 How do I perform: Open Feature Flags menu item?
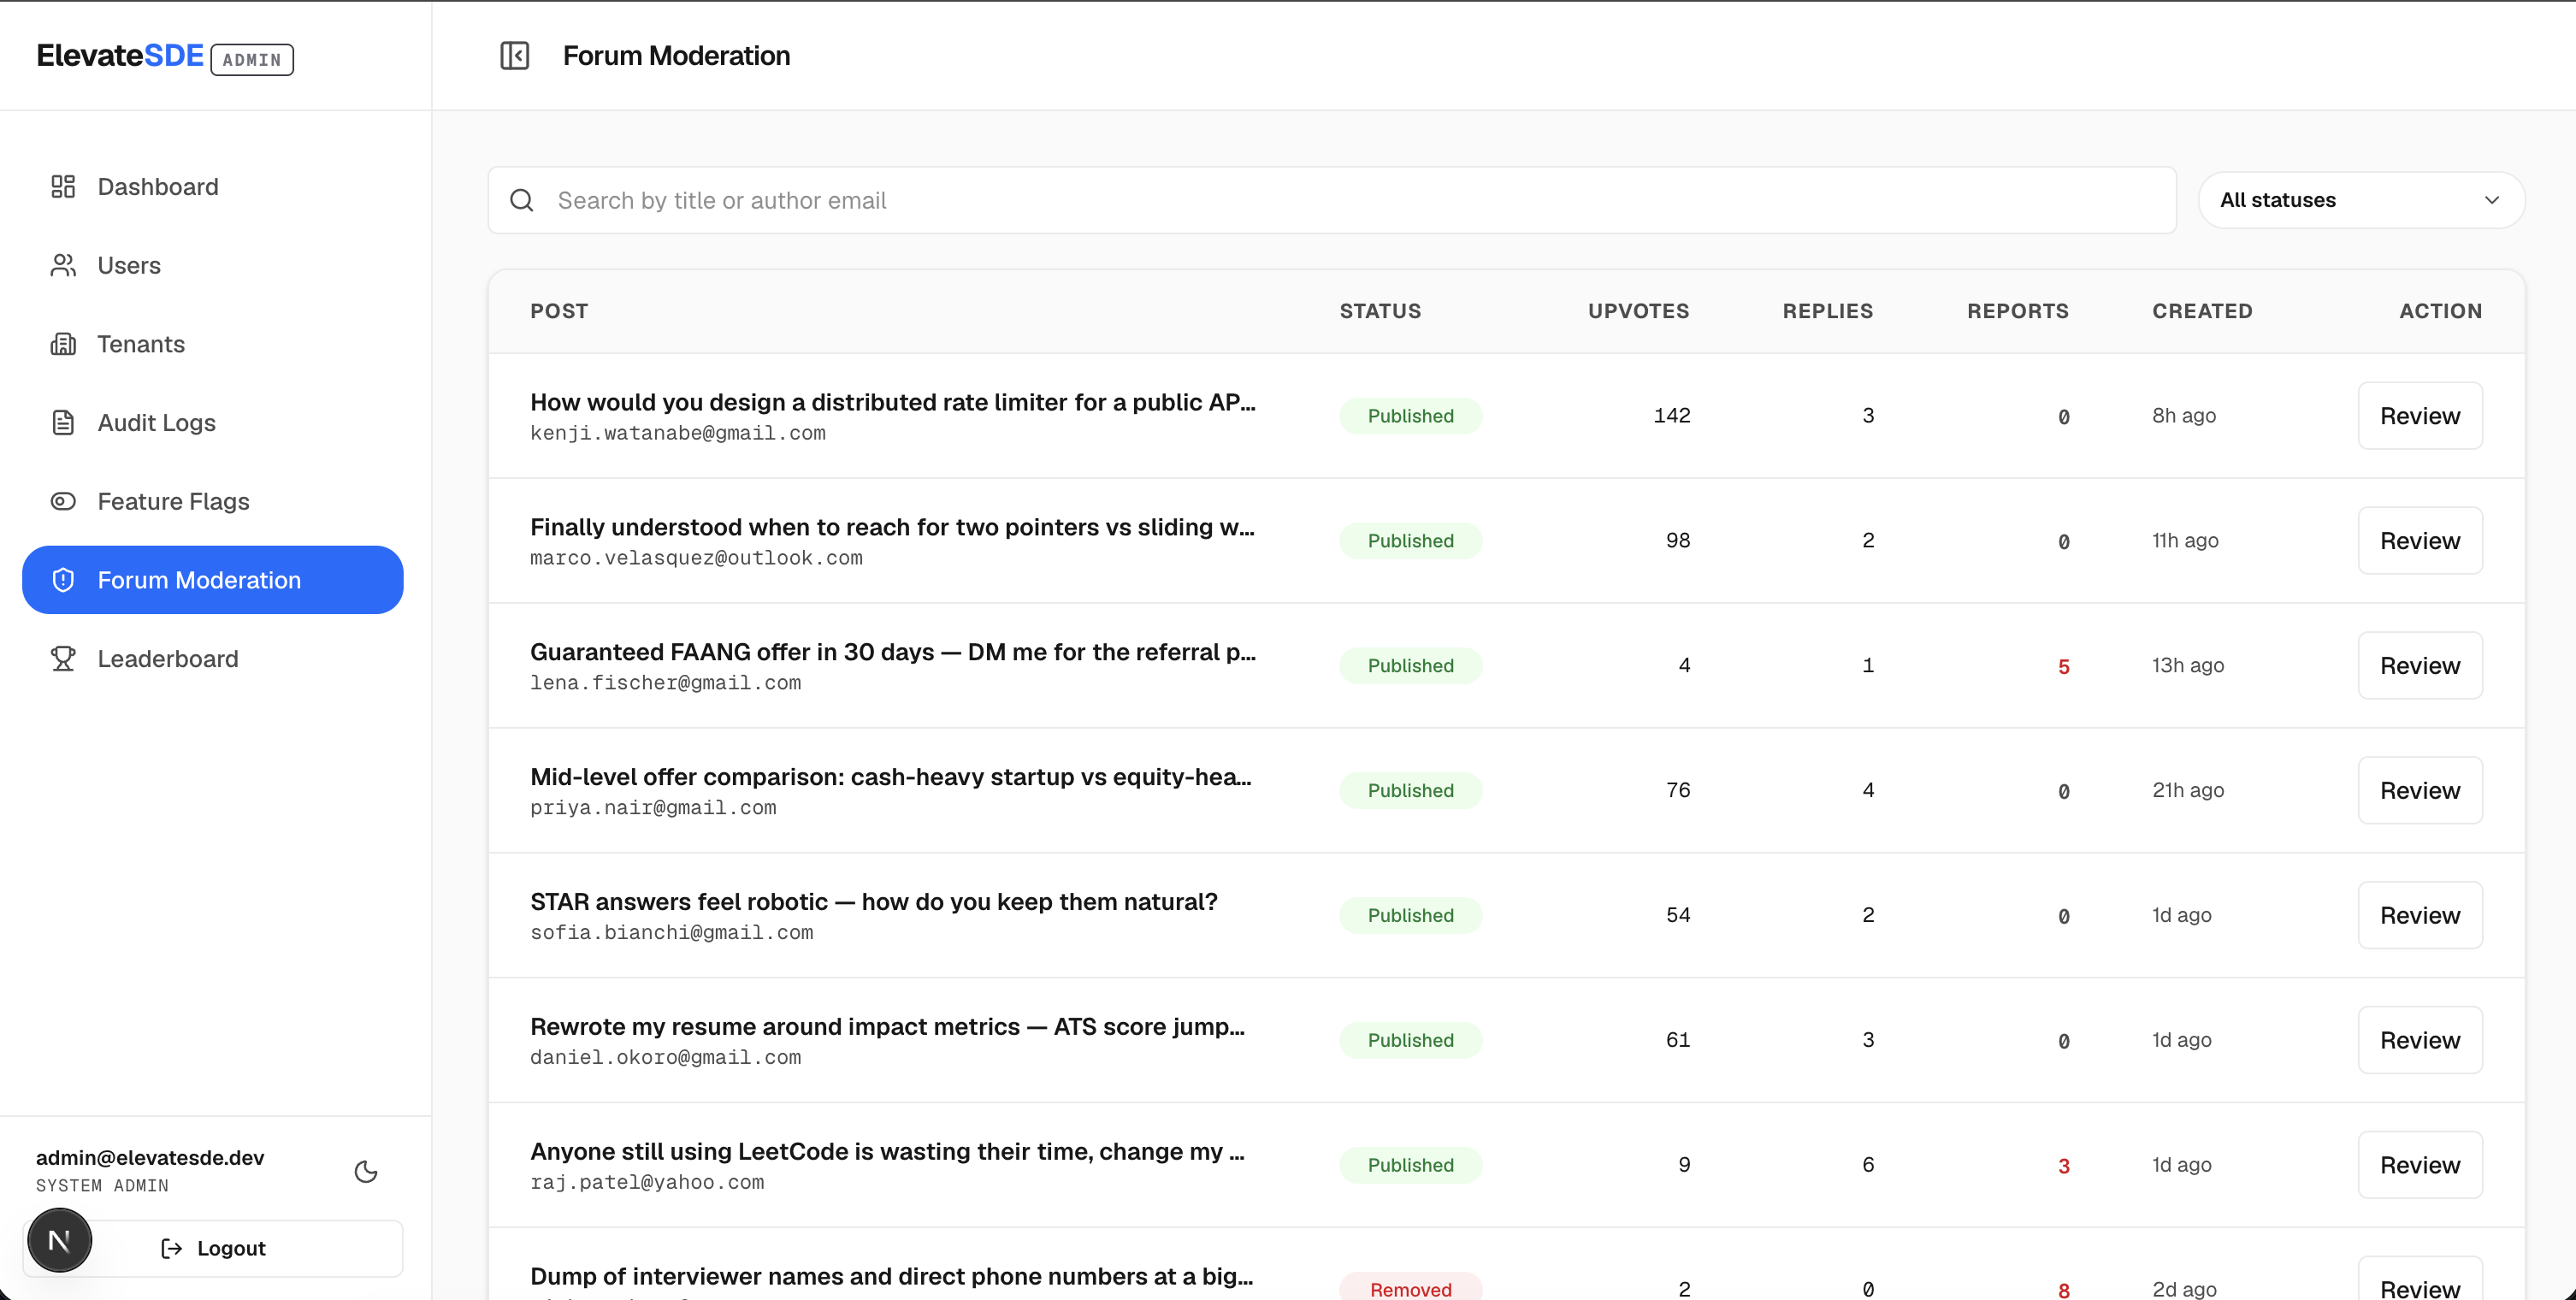212,501
